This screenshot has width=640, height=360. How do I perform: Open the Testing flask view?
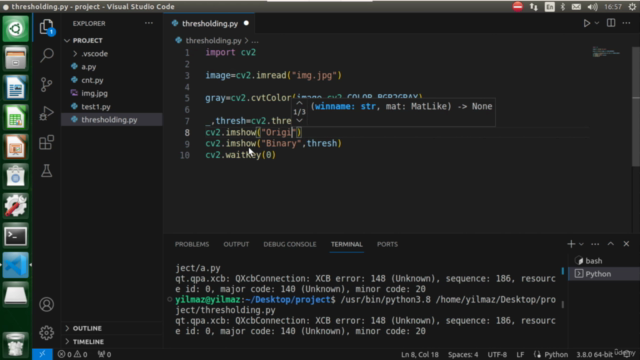pyautogui.click(x=47, y=171)
